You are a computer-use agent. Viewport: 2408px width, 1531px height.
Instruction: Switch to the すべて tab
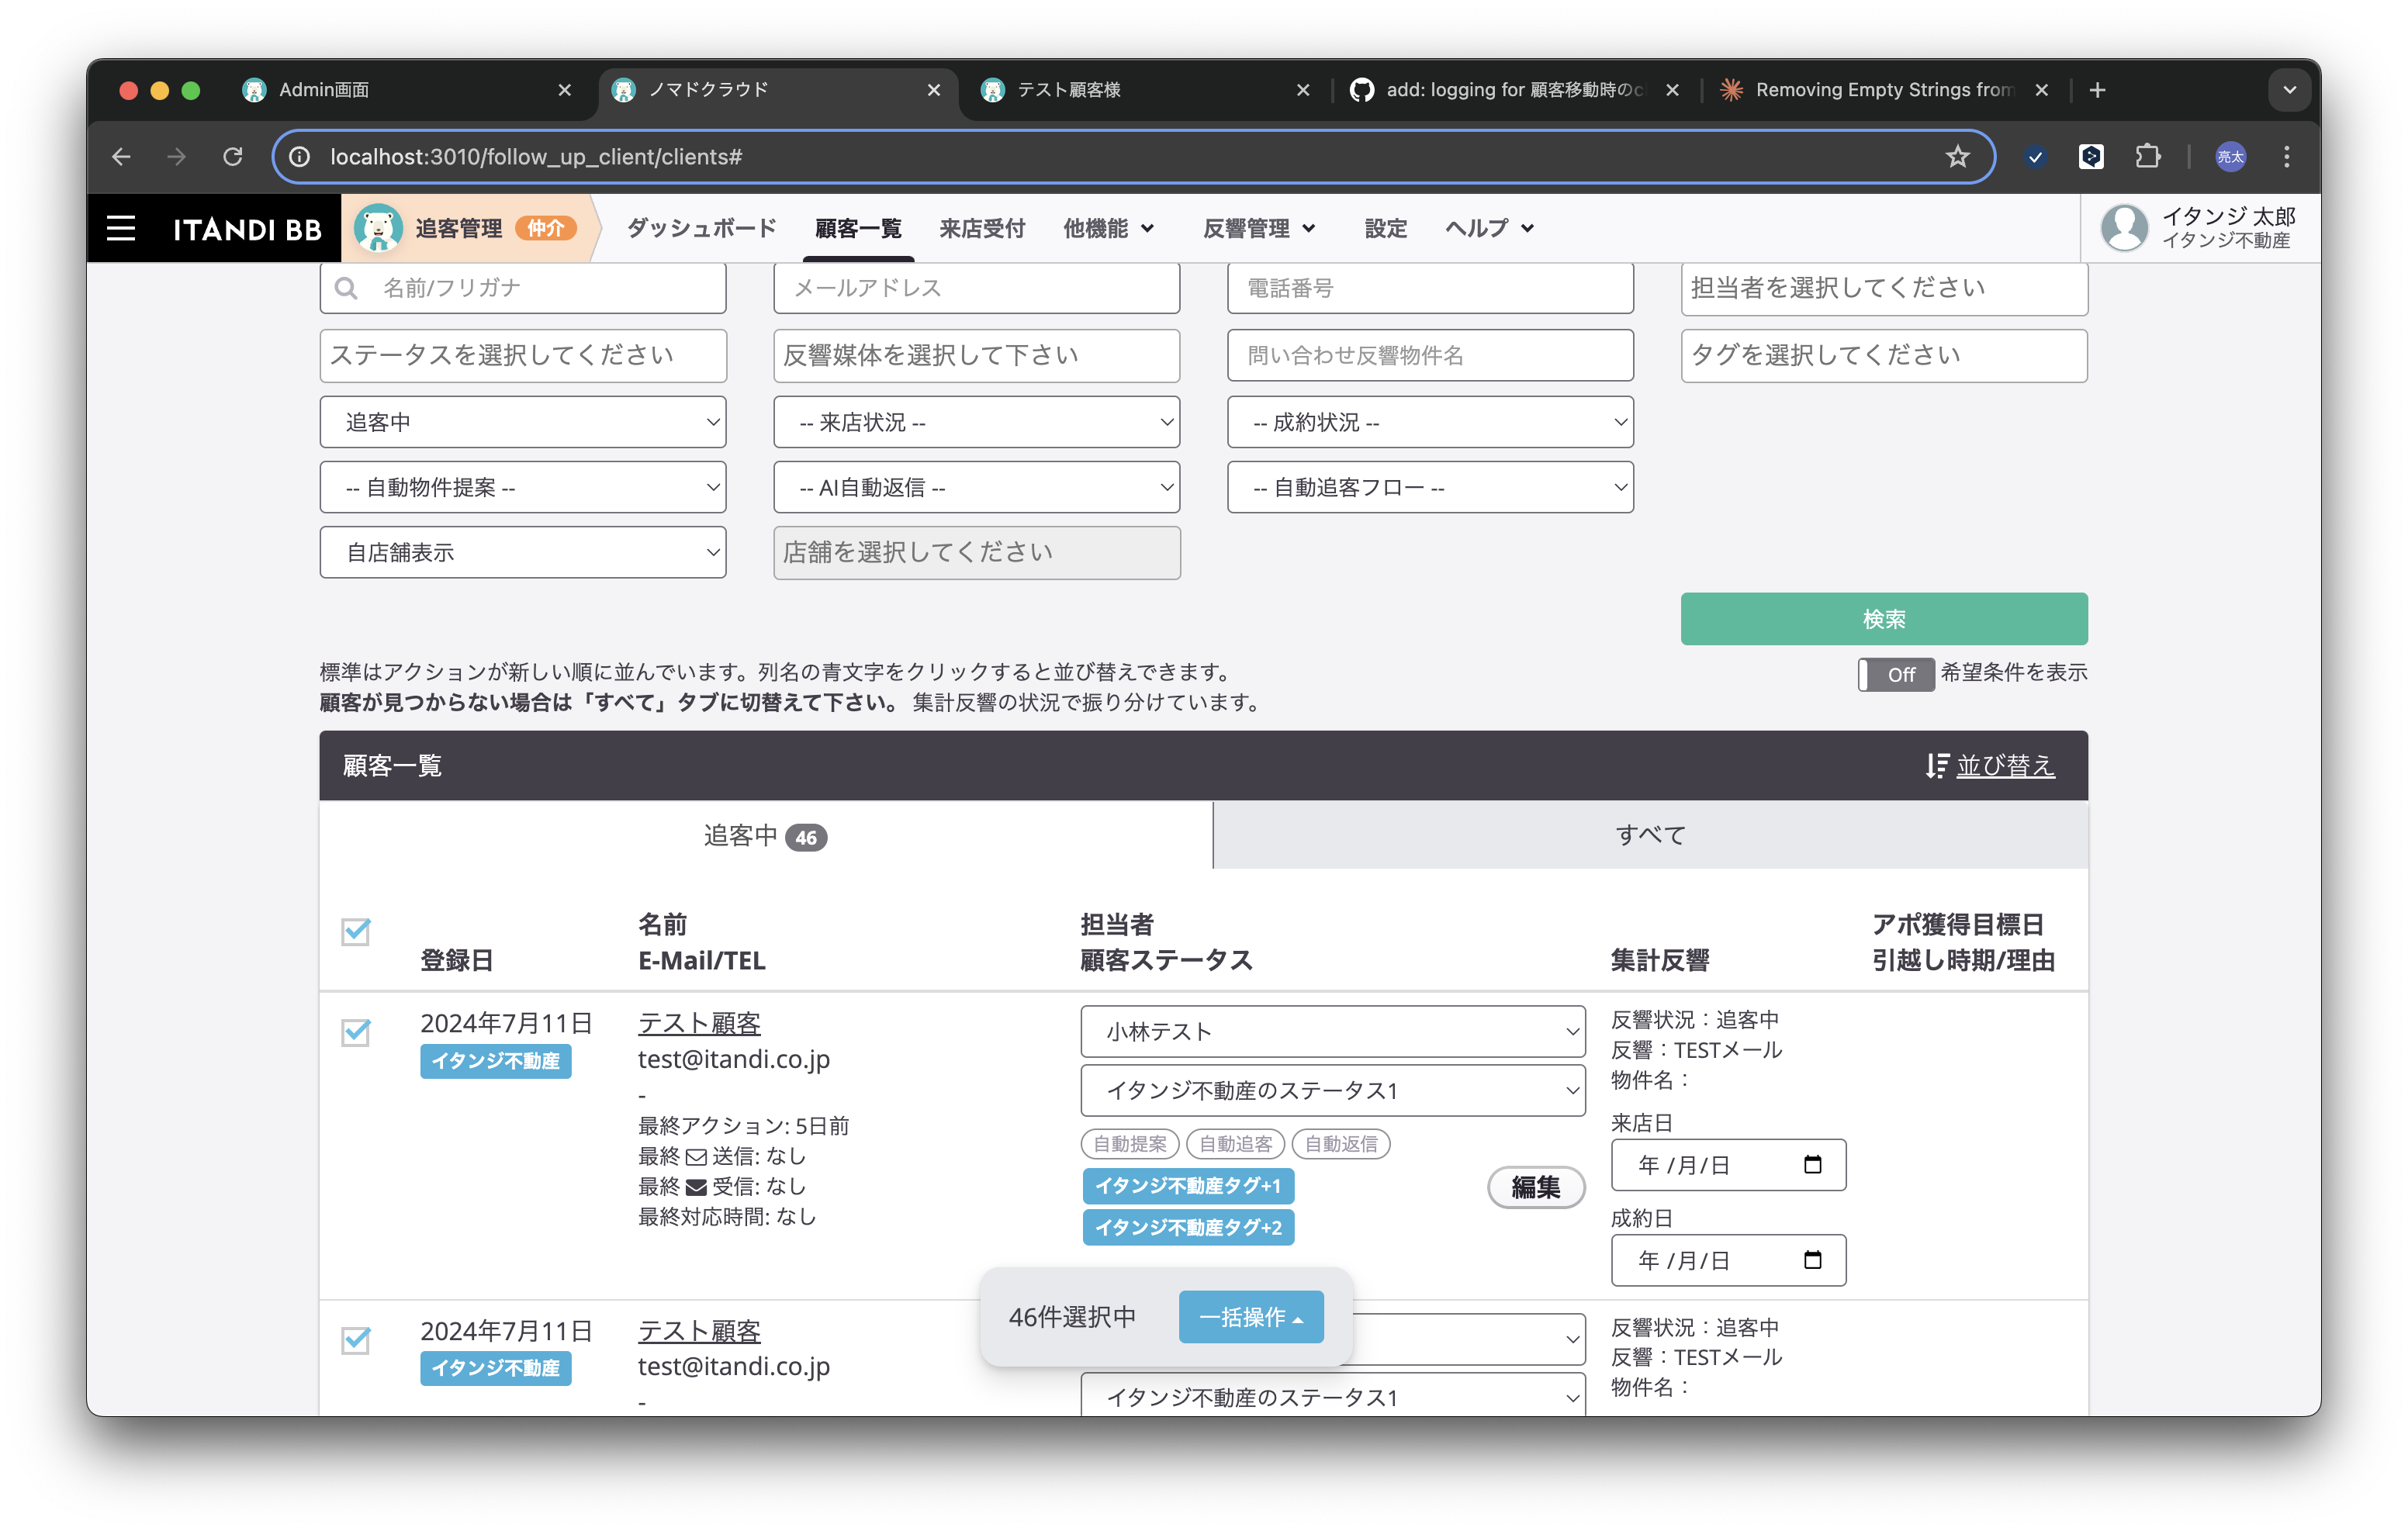pos(1650,835)
